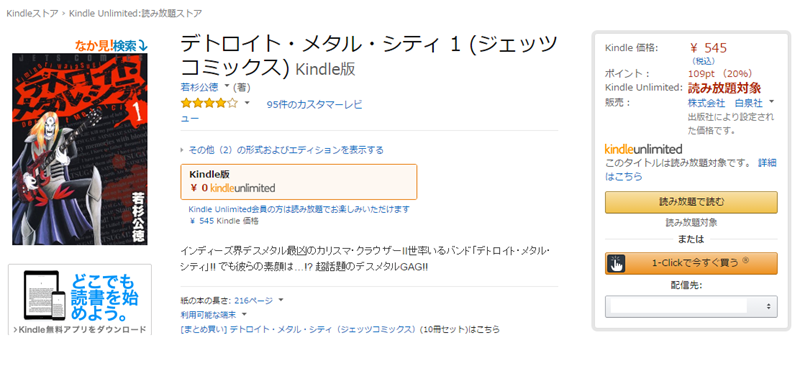Click the 読み放題で読む button
This screenshot has height=371, width=800.
(x=691, y=202)
